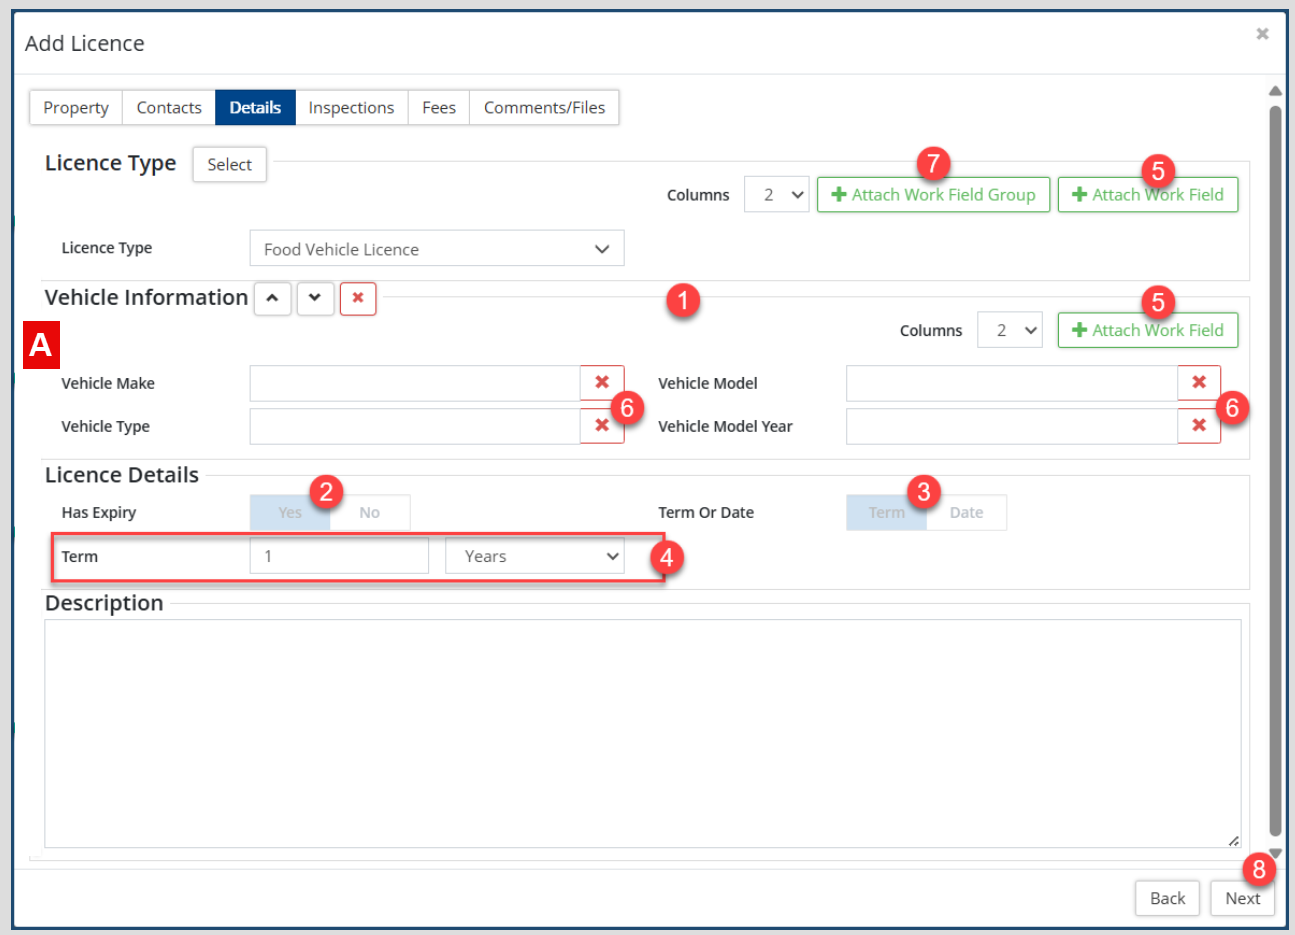Click the Vehicle Make input field
The width and height of the screenshot is (1295, 935).
tap(415, 383)
